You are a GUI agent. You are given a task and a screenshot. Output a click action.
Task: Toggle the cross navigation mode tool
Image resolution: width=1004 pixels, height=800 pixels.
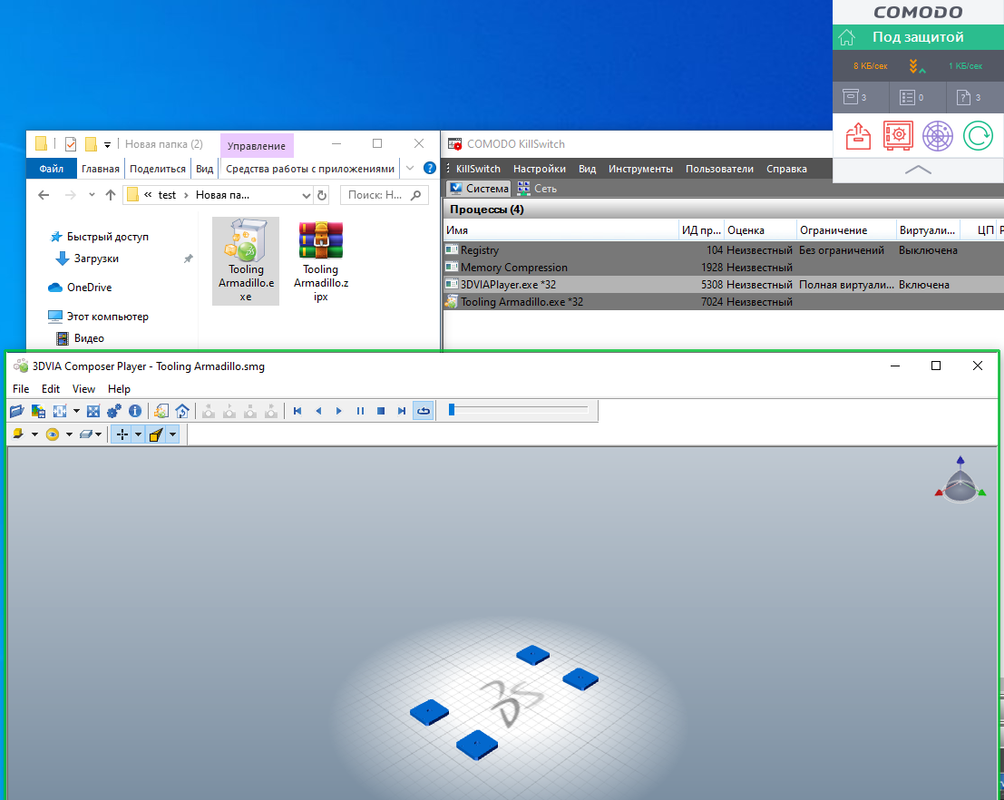[x=122, y=434]
